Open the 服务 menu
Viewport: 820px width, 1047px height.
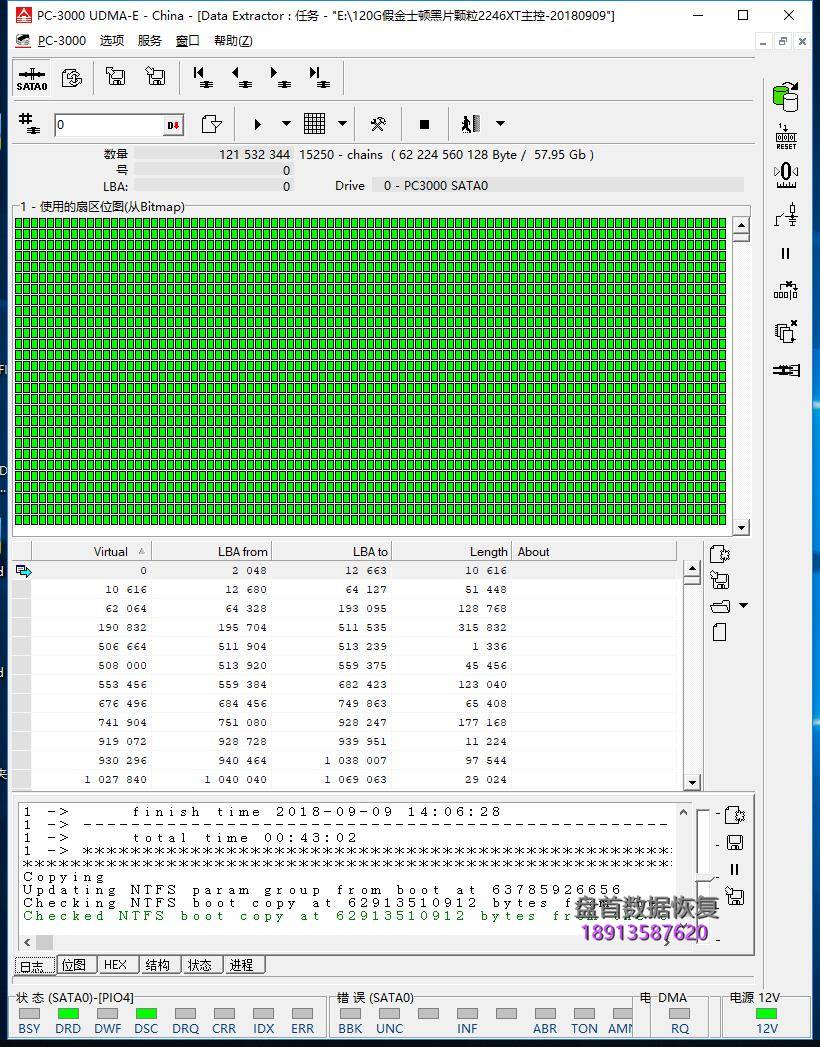149,40
